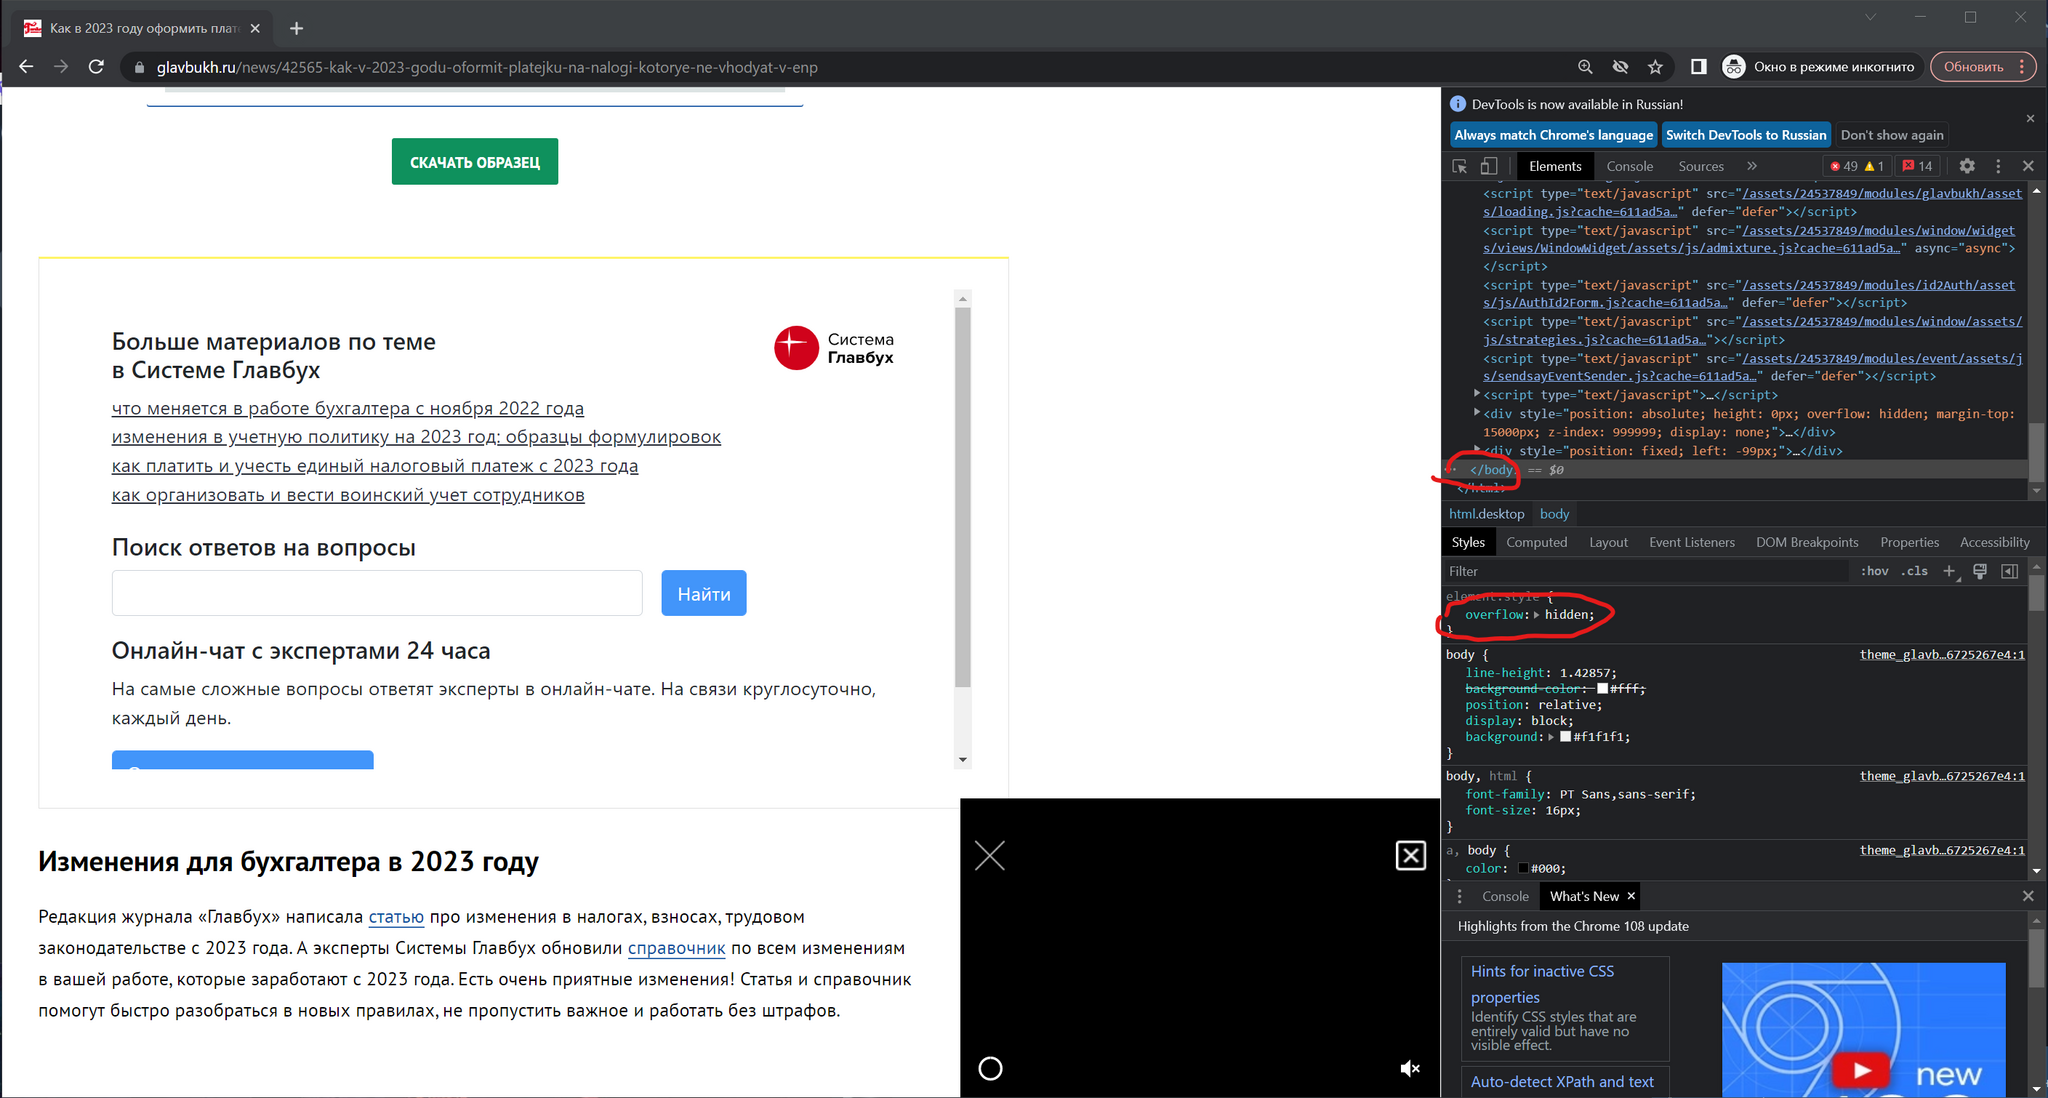Show more DevTools tabs via chevron

(x=1752, y=166)
